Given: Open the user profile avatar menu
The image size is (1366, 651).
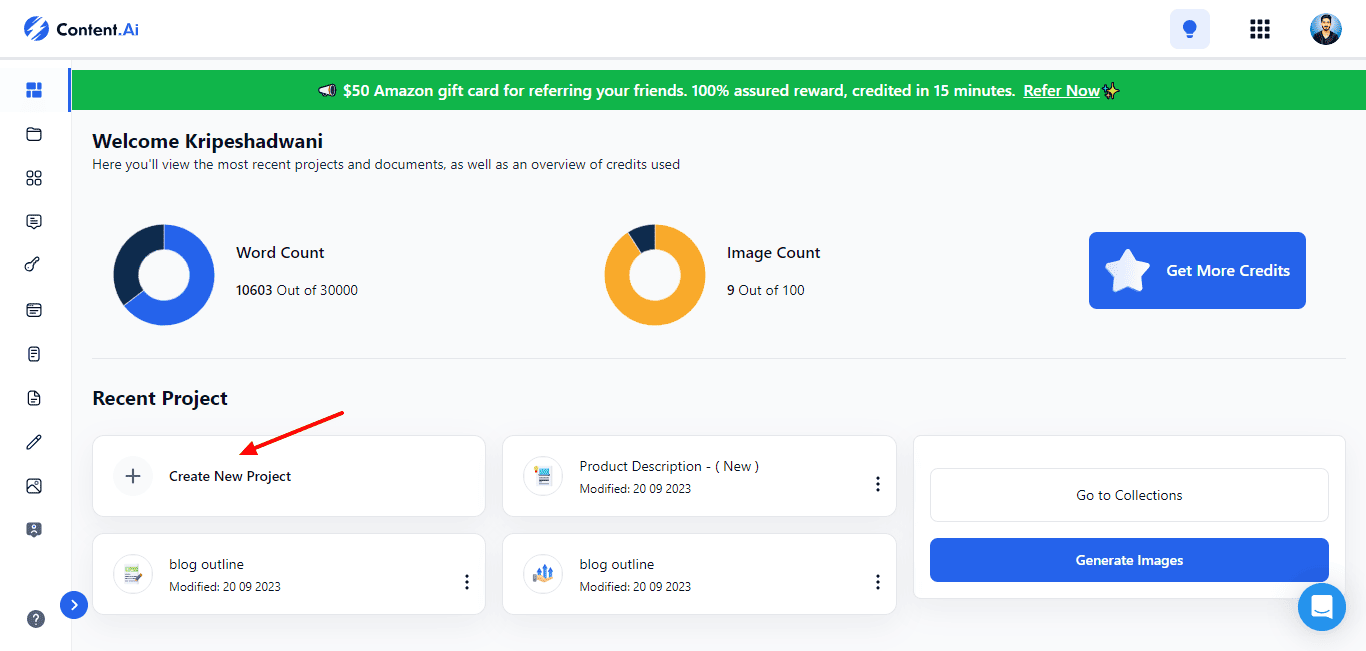Looking at the screenshot, I should (x=1325, y=29).
